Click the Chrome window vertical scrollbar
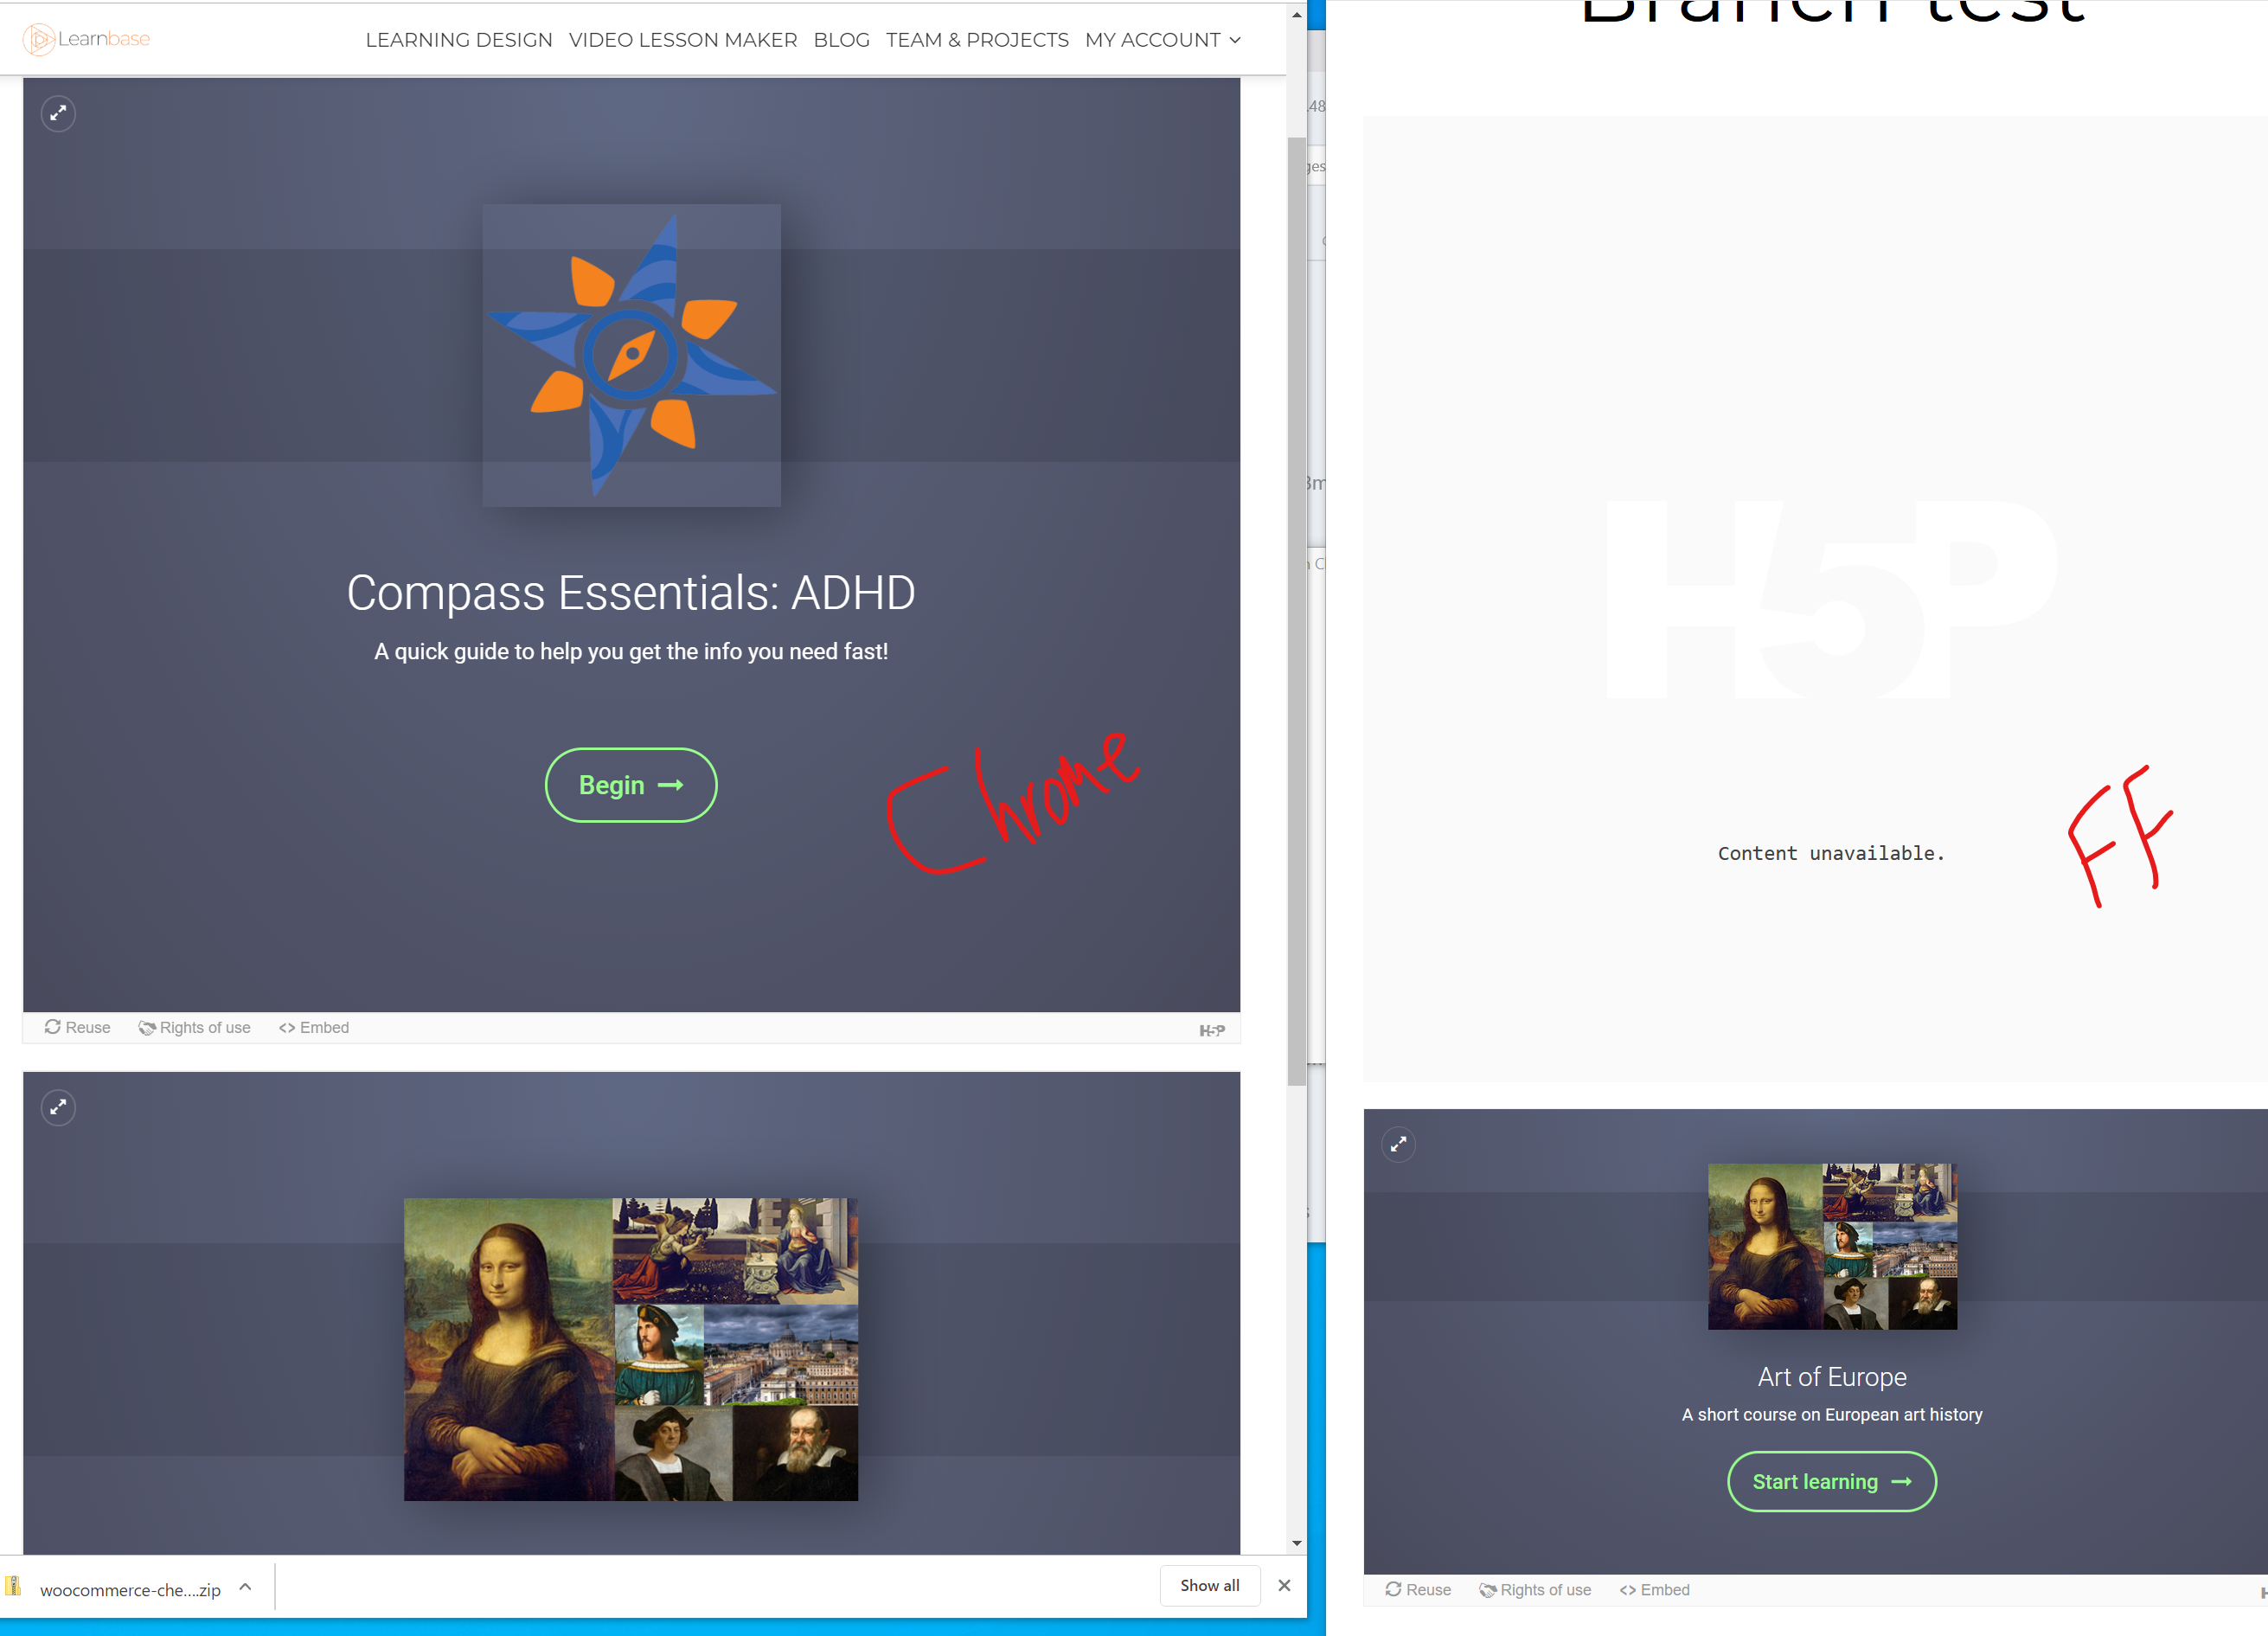The image size is (2268, 1636). (x=1296, y=610)
